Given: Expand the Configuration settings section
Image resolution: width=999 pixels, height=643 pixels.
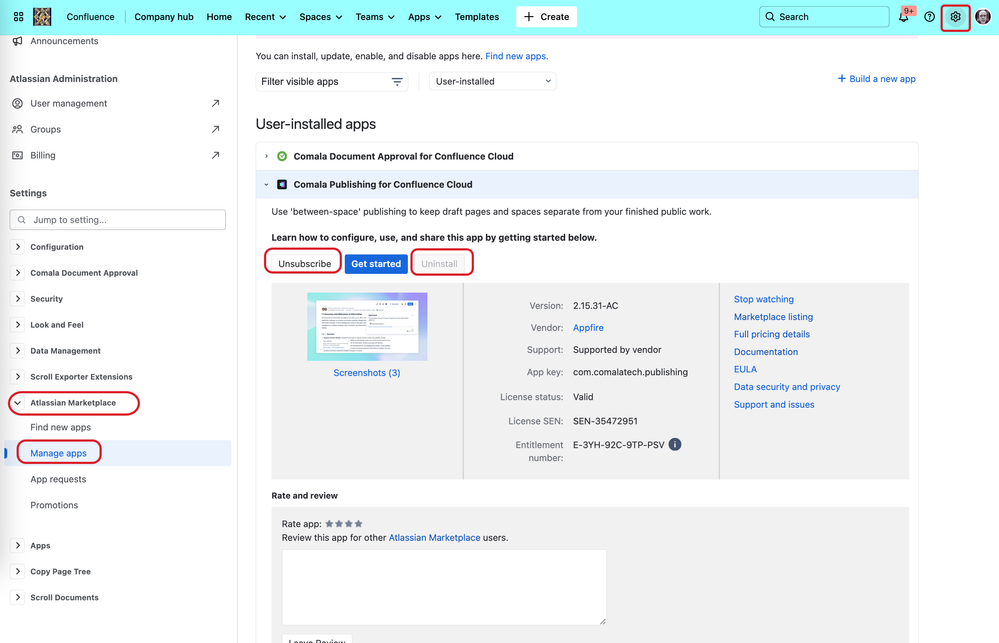Looking at the screenshot, I should click(x=18, y=247).
